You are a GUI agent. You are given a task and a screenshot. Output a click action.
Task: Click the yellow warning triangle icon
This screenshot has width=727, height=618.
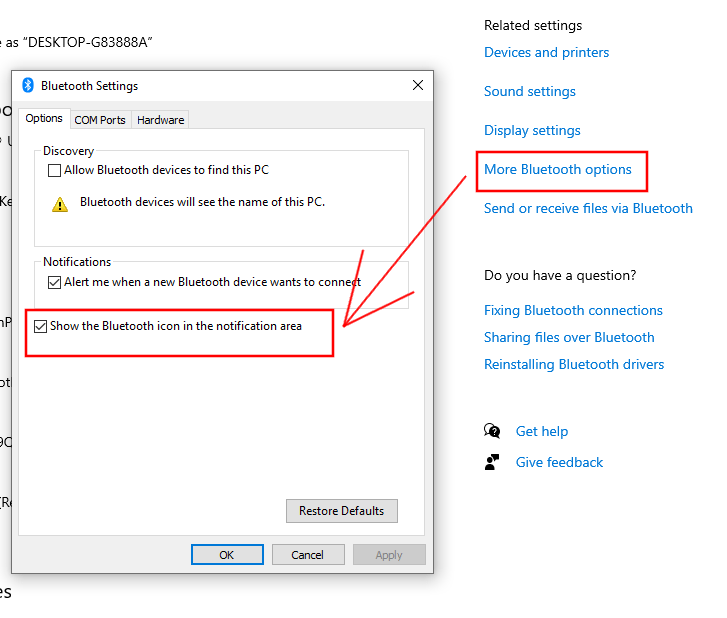tap(60, 204)
